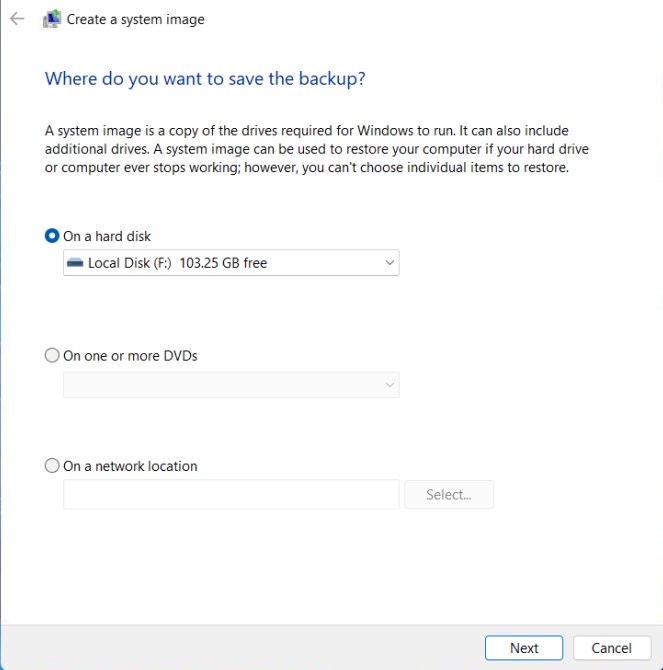This screenshot has height=670, width=663.
Task: Go back using the back arrow
Action: 17,18
